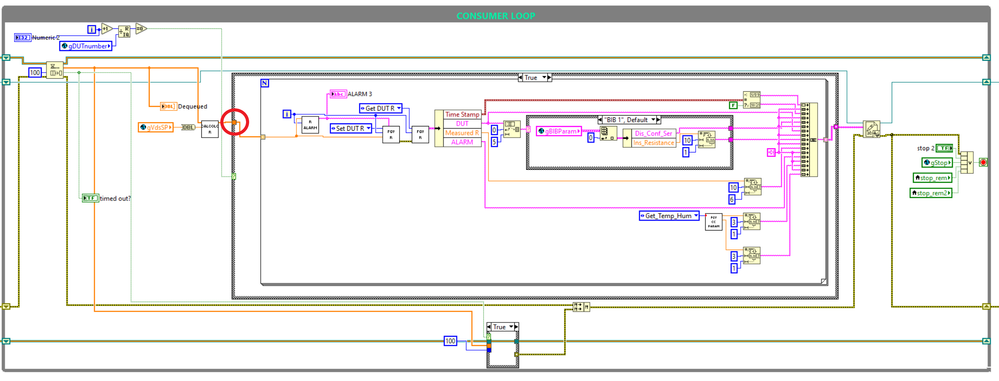
Task: Click next-case arrow on outer True case structure
Action: (548, 77)
